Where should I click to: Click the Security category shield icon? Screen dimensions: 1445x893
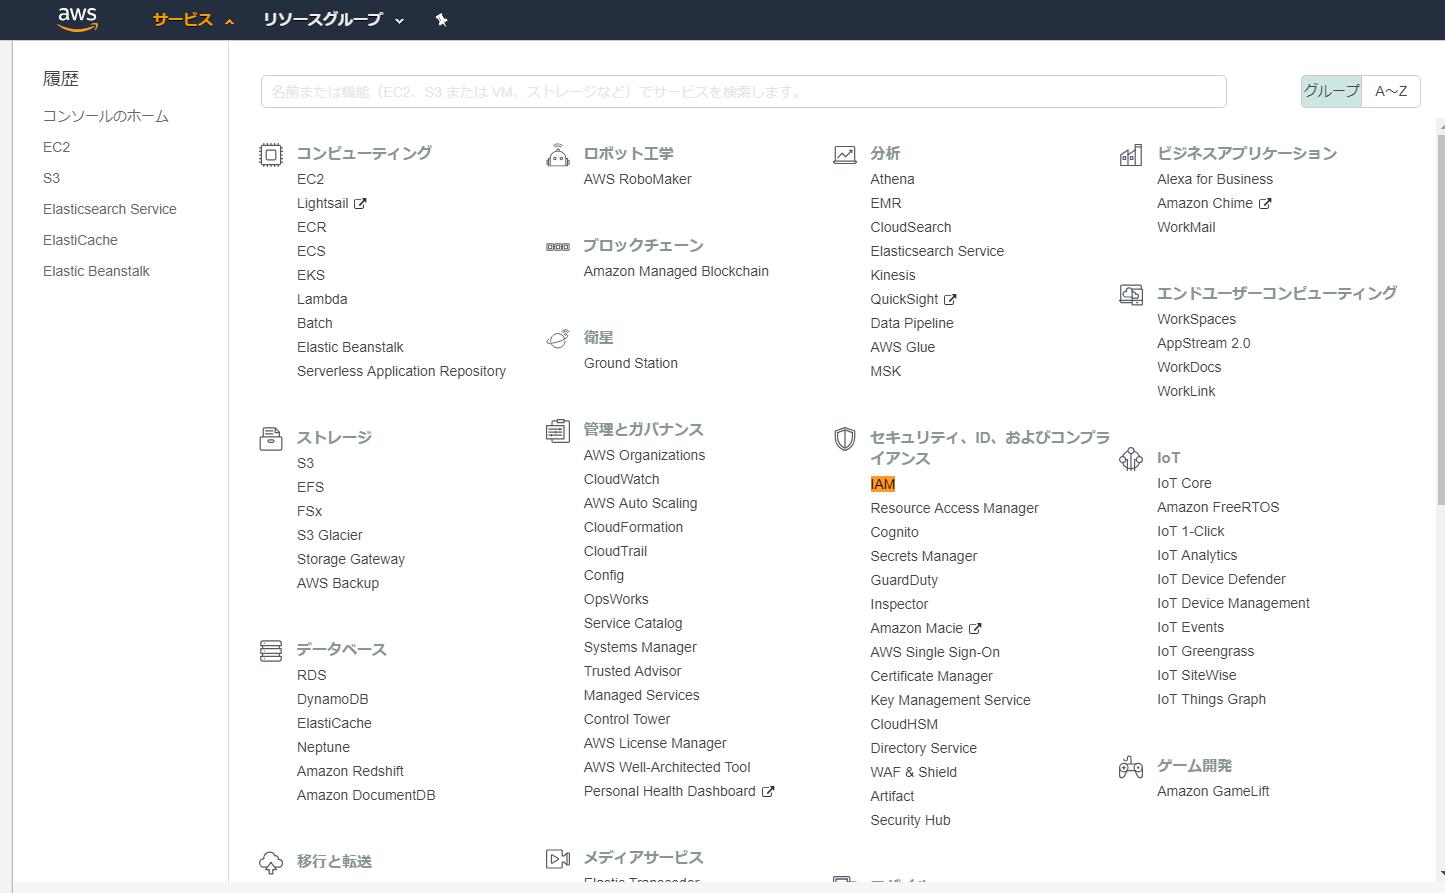coord(845,438)
